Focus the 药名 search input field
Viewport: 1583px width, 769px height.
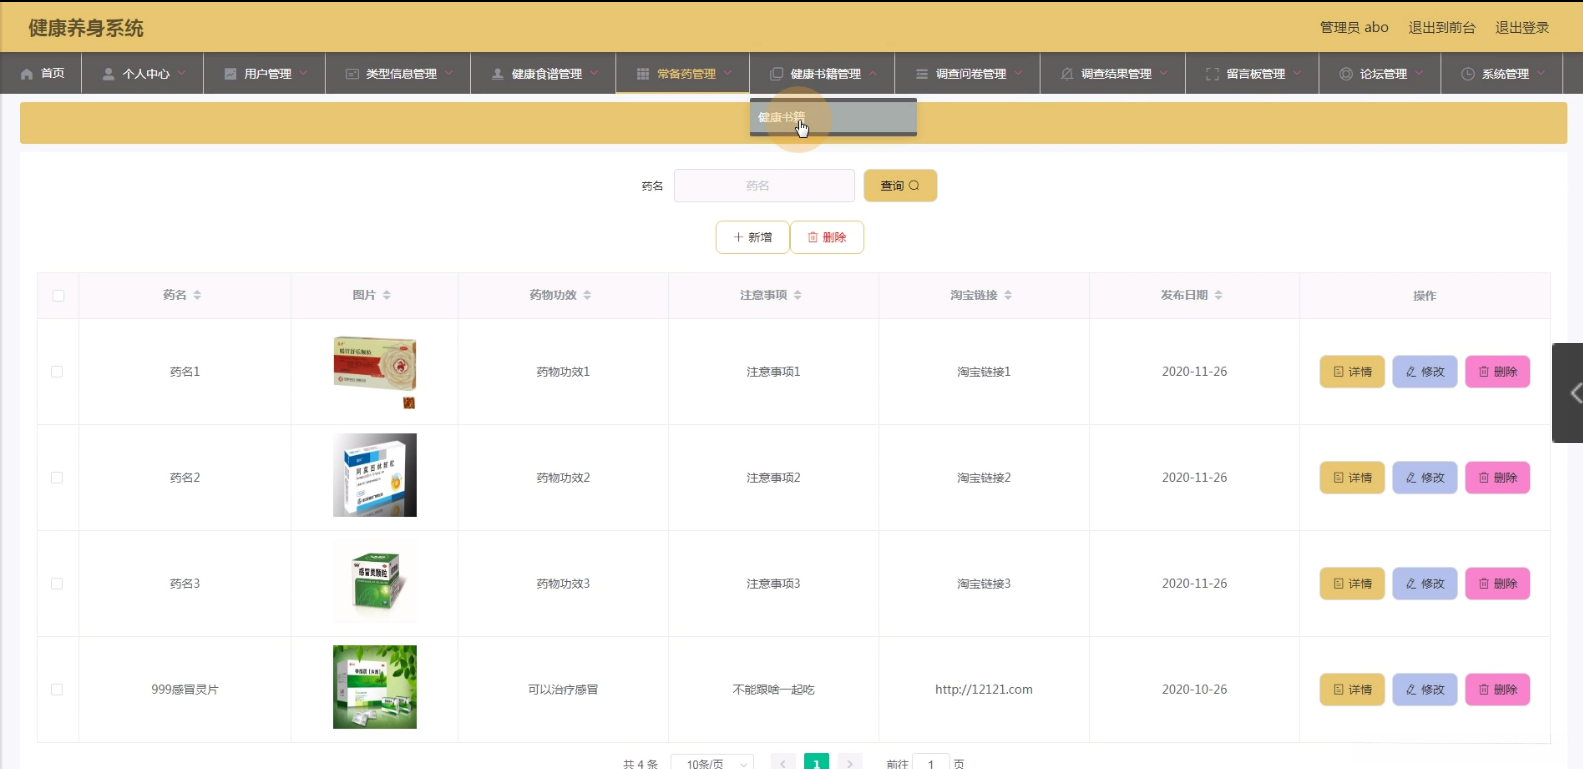pos(764,186)
